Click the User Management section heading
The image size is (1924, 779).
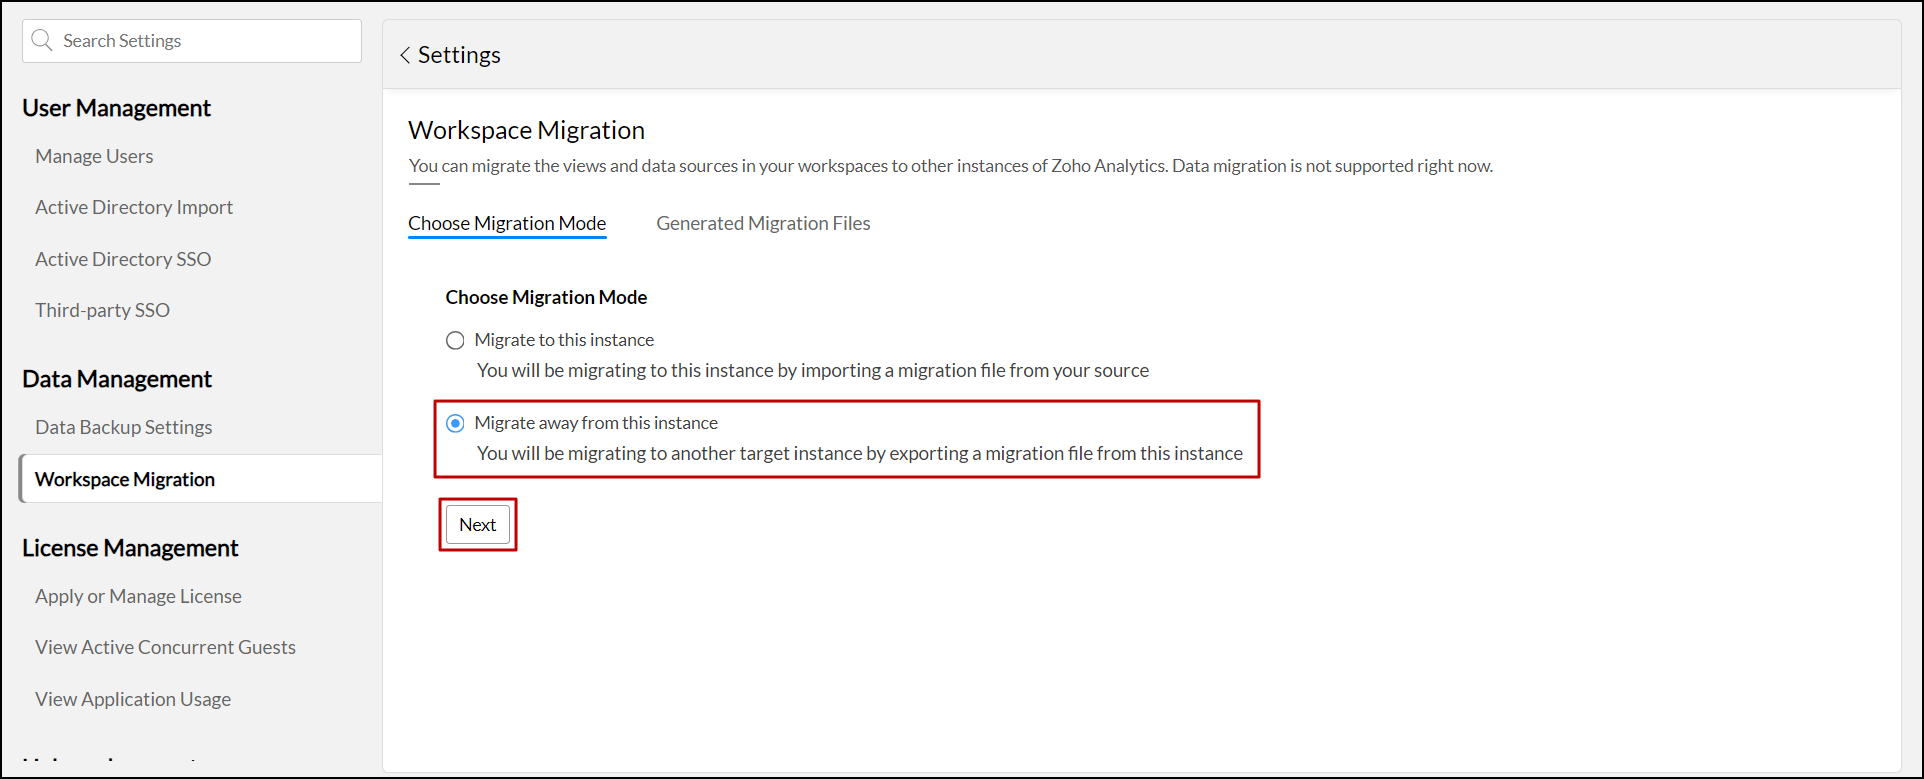pyautogui.click(x=116, y=108)
